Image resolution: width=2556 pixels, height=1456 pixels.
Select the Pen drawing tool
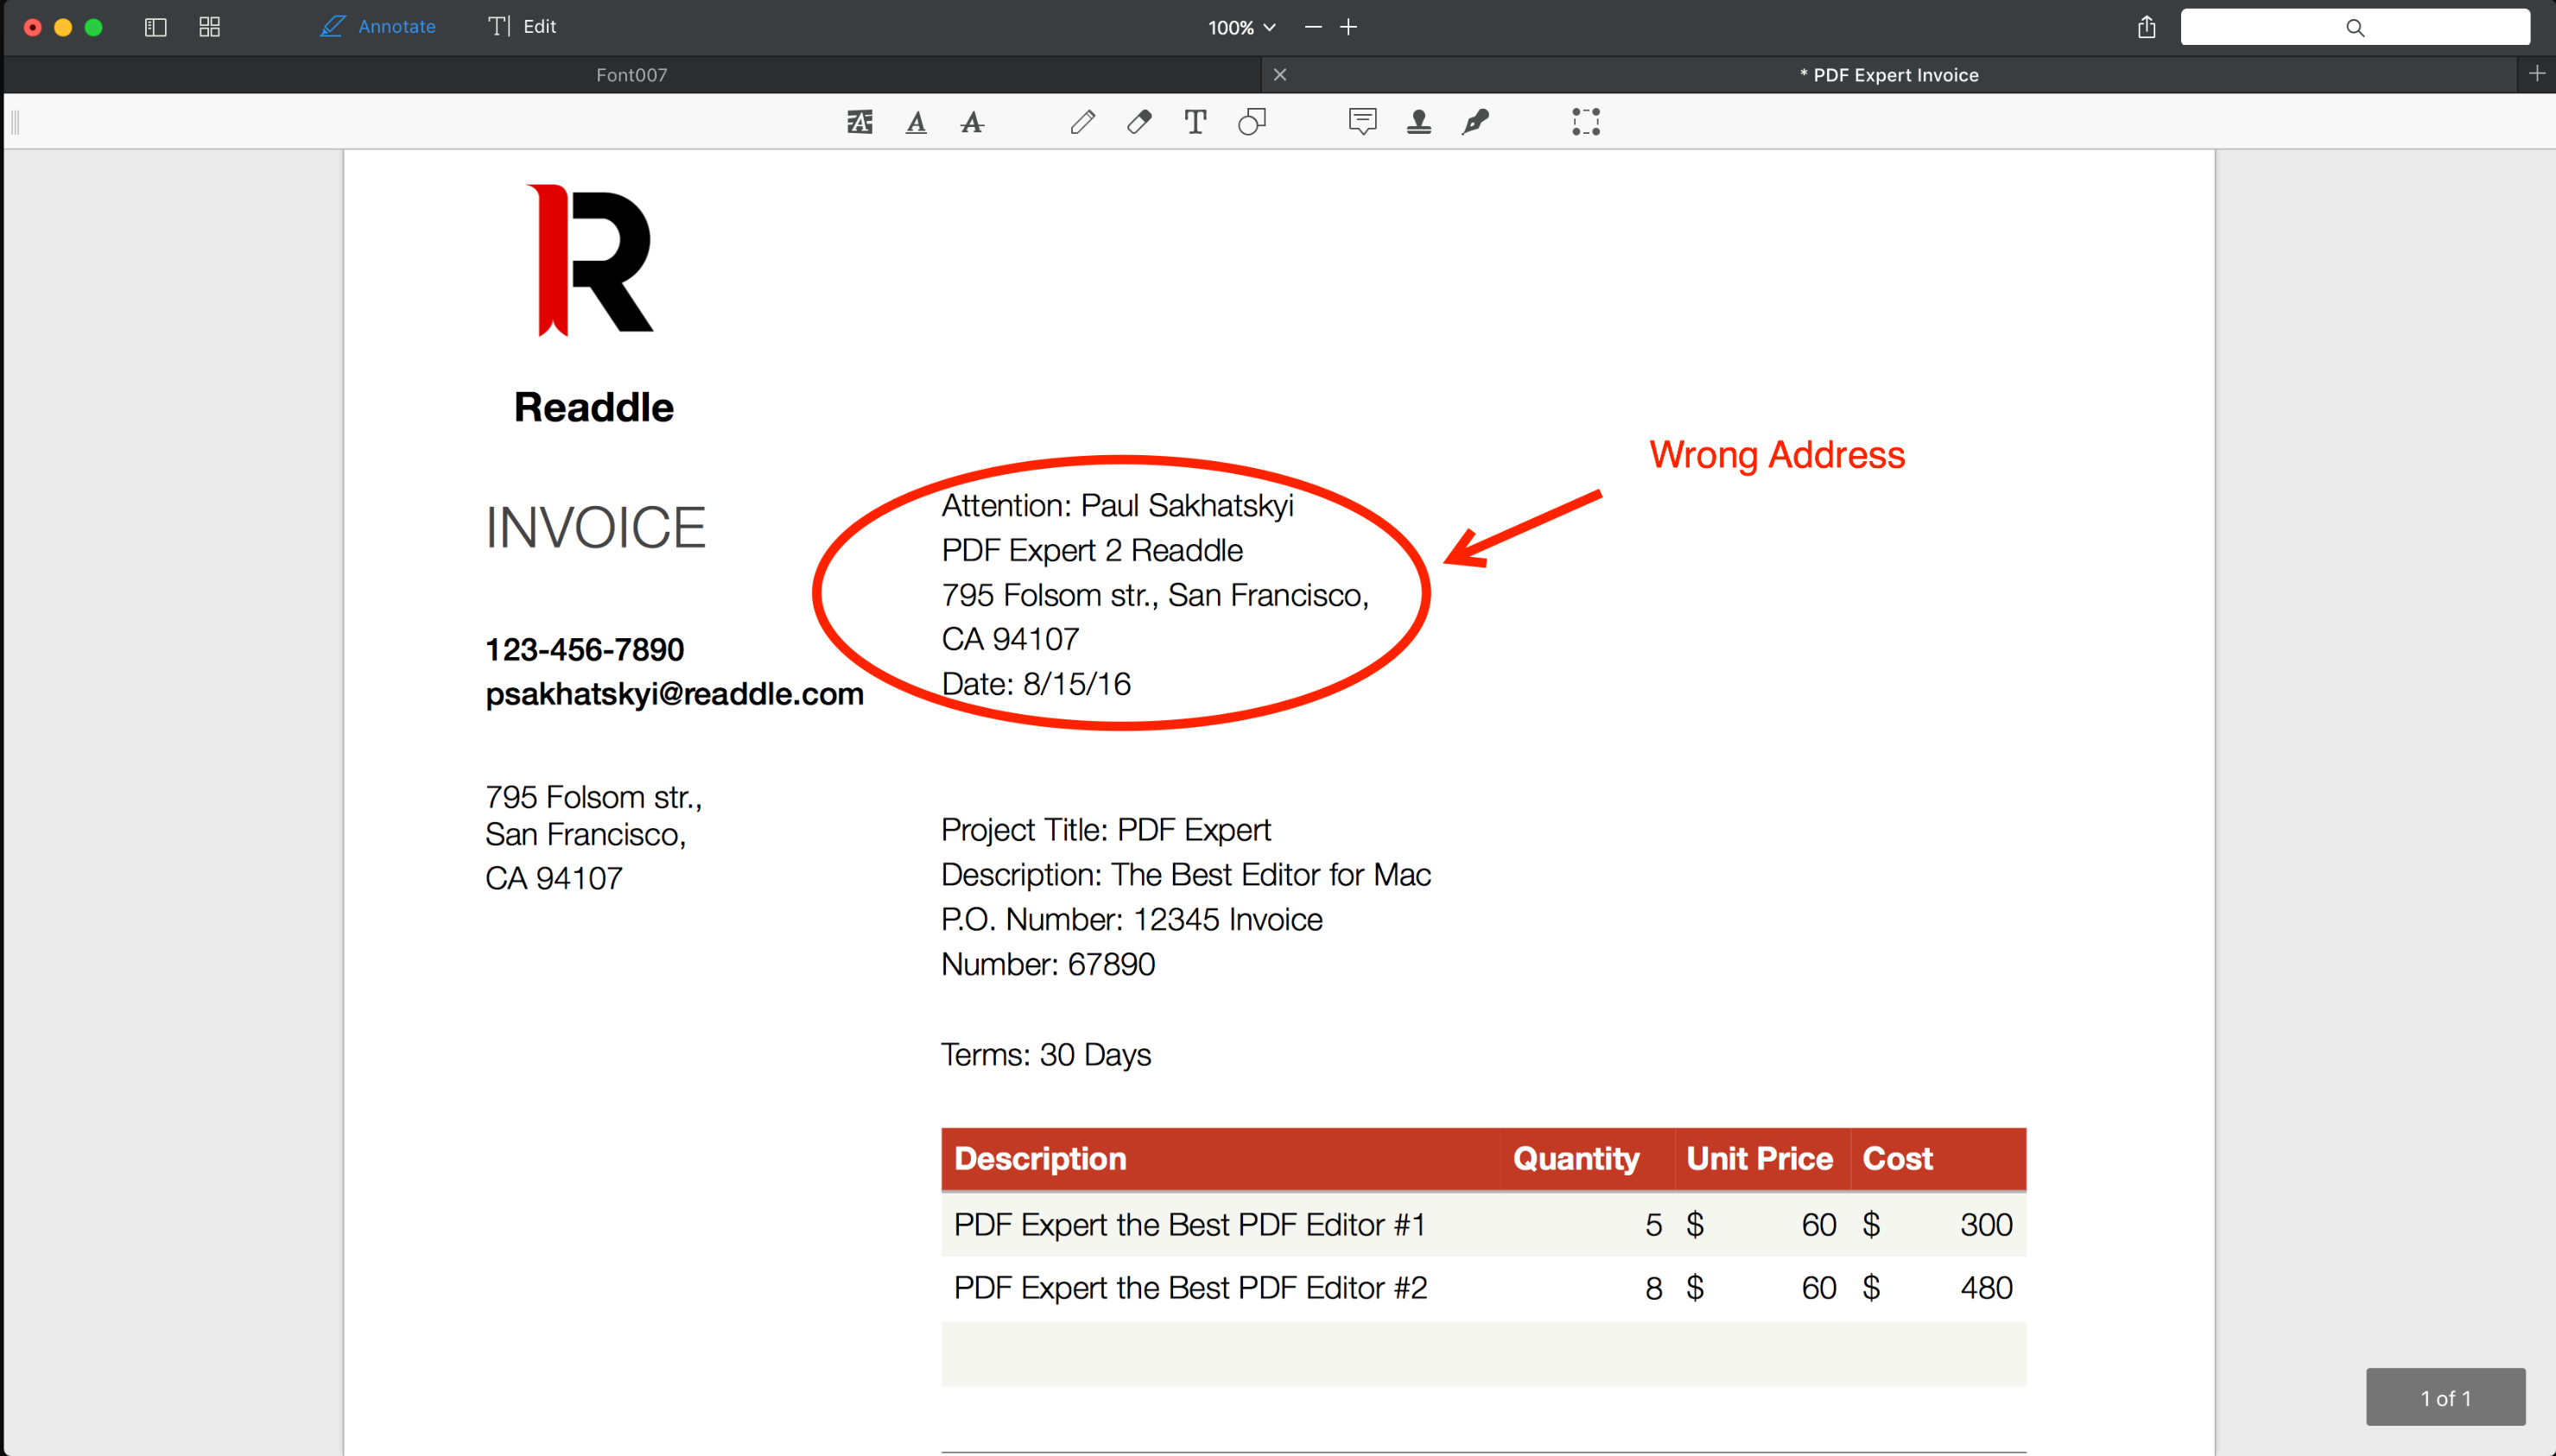point(1082,122)
